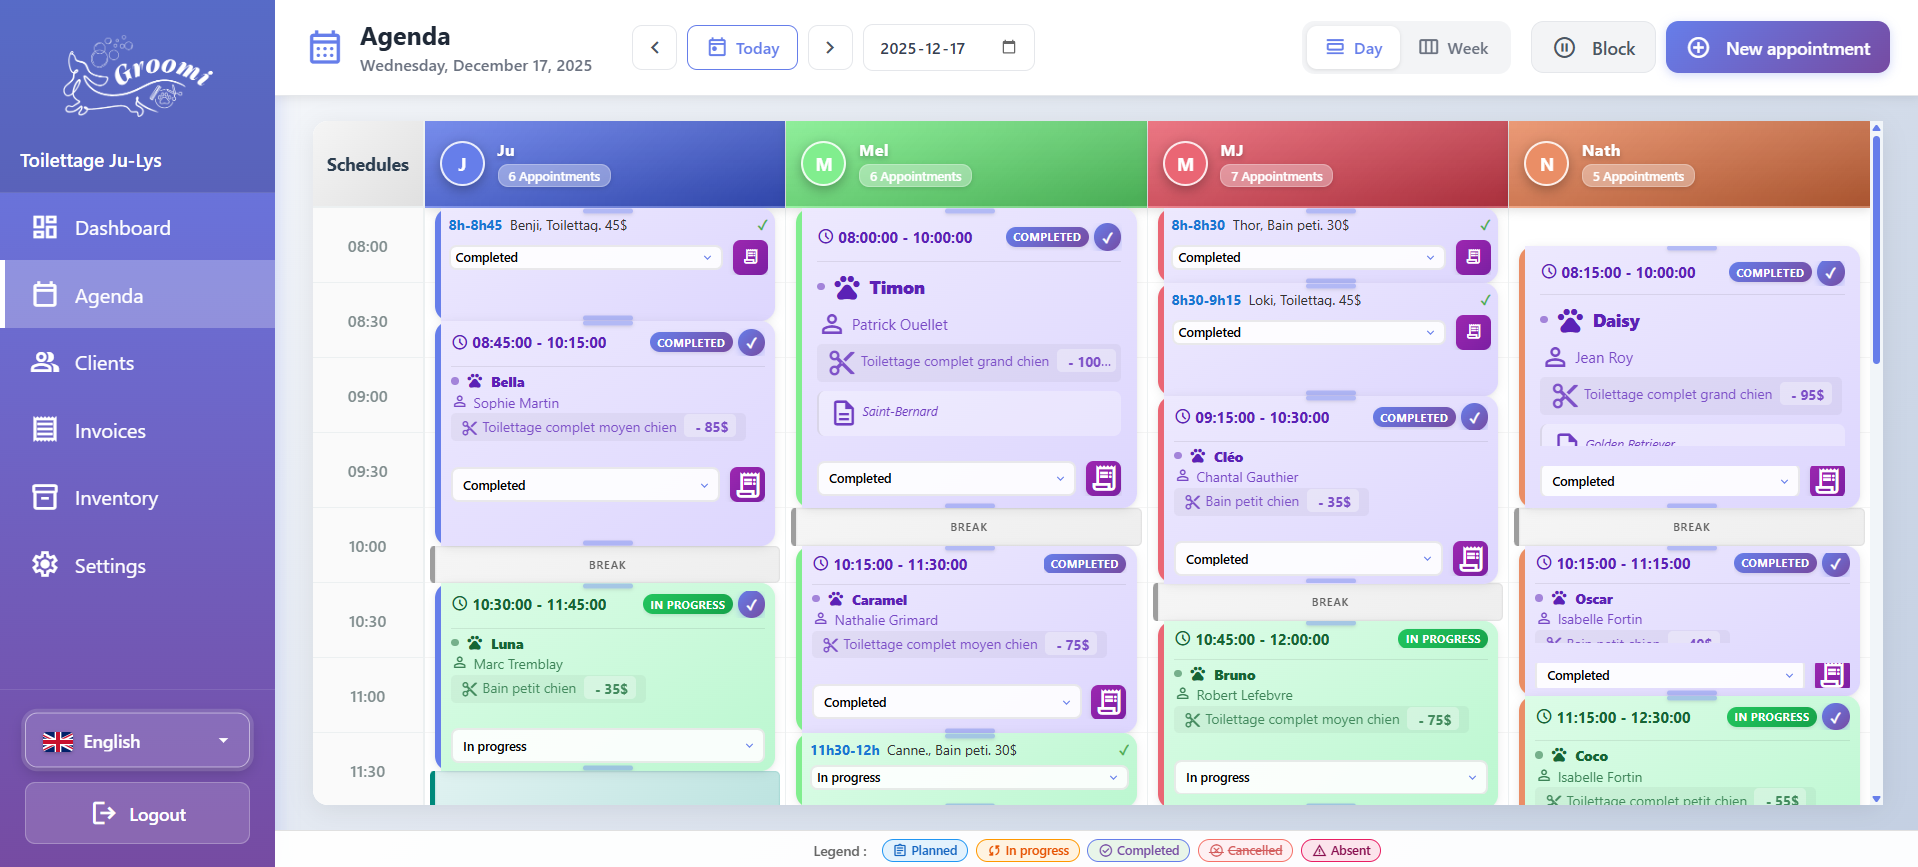Click owner icon beside Patrick Ouellet
Viewport: 1918px width, 867px height.
[832, 324]
